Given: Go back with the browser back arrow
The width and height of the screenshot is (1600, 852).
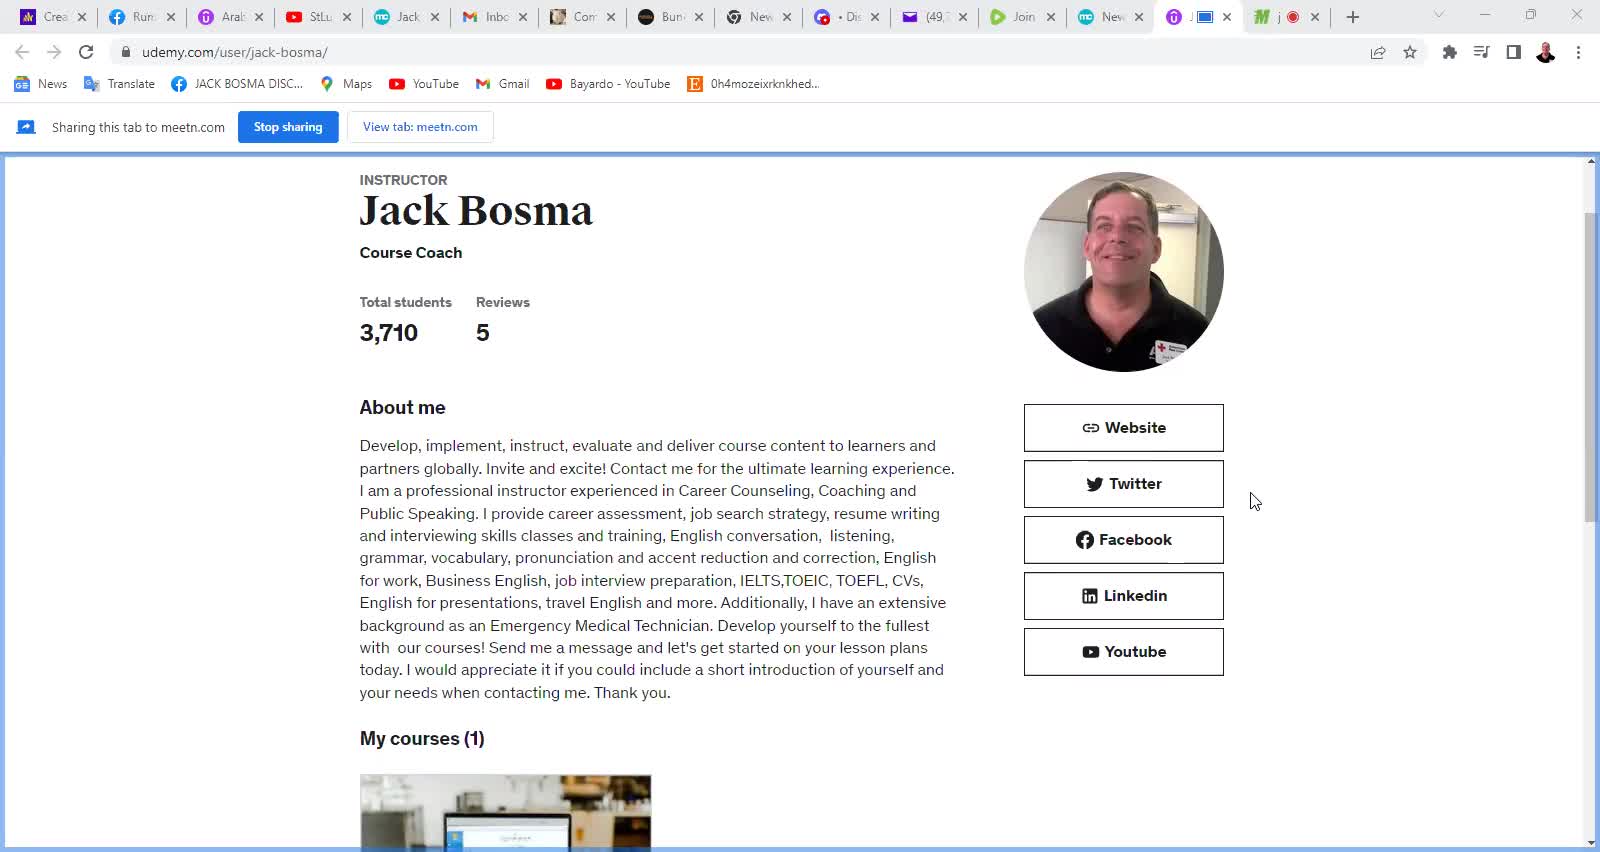Looking at the screenshot, I should [22, 52].
